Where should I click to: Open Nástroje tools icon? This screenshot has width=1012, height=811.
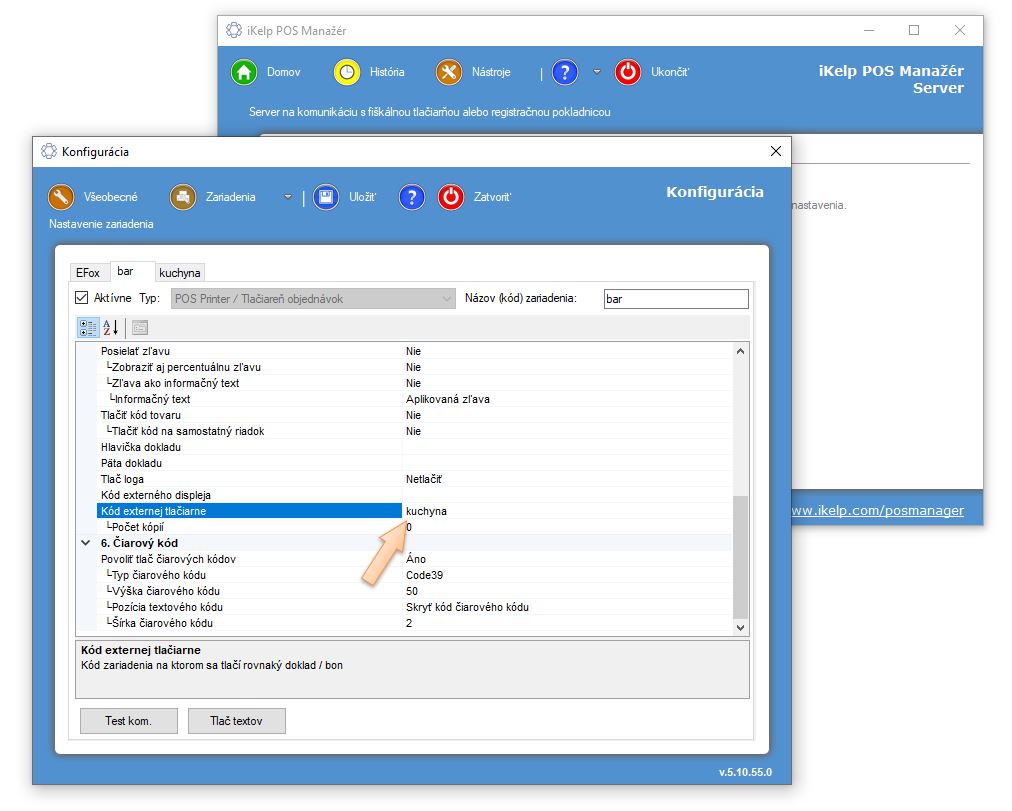449,72
